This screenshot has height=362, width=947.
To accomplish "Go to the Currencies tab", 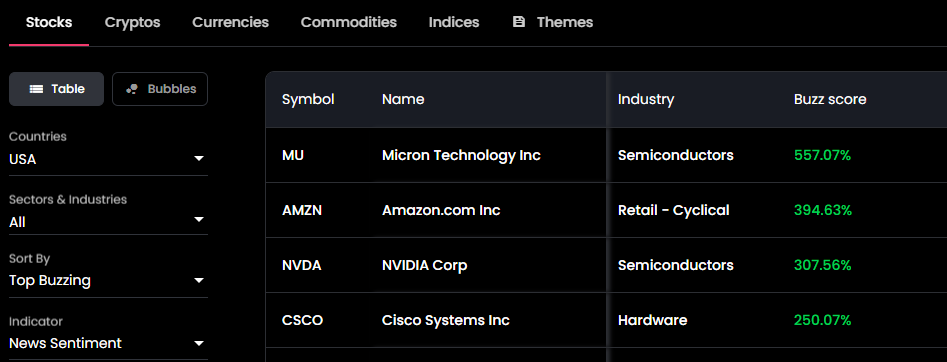I will coord(230,22).
